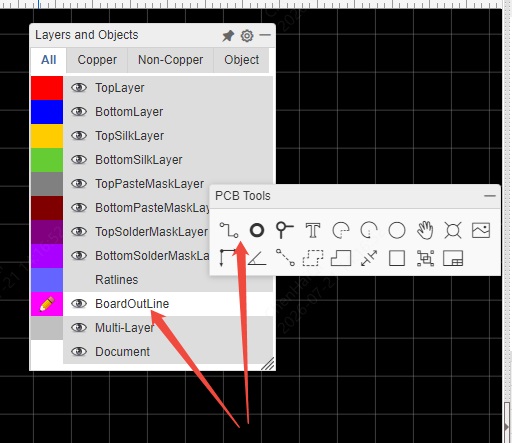Viewport: 512px width, 443px height.
Task: Toggle TopLayer visibility eye
Action: [79, 88]
